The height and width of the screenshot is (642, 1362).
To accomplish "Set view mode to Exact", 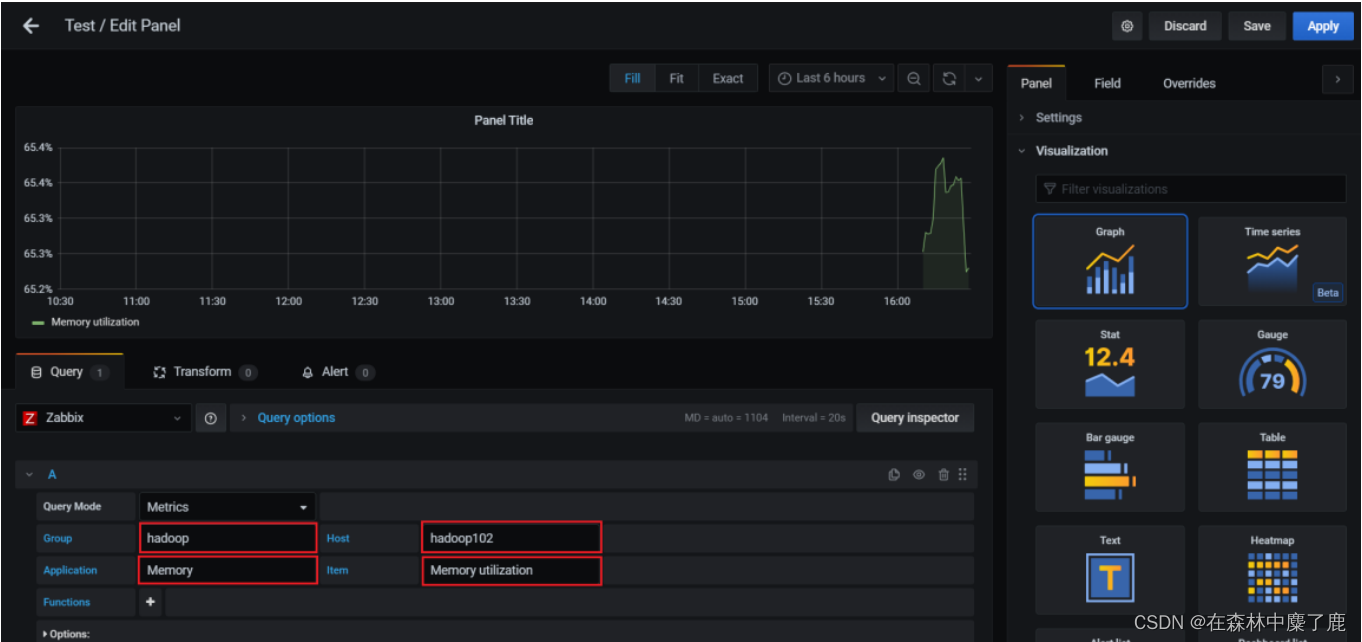I will click(727, 78).
